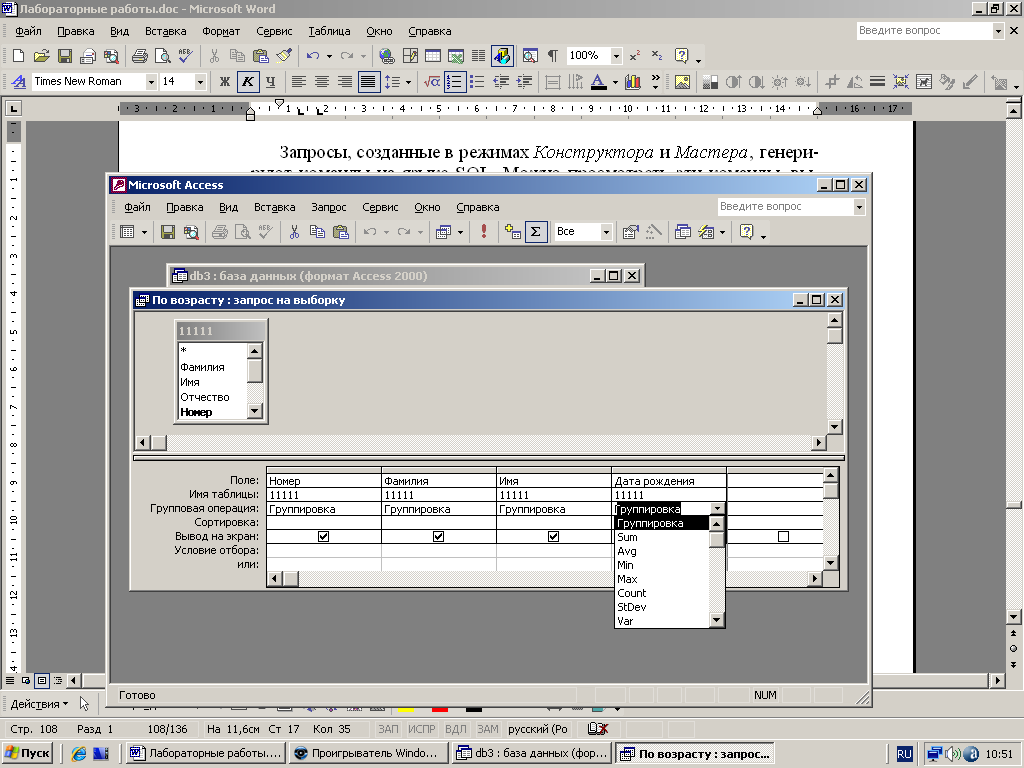Click Word's Font Color letter A icon
The width and height of the screenshot is (1024, 768).
(x=598, y=82)
